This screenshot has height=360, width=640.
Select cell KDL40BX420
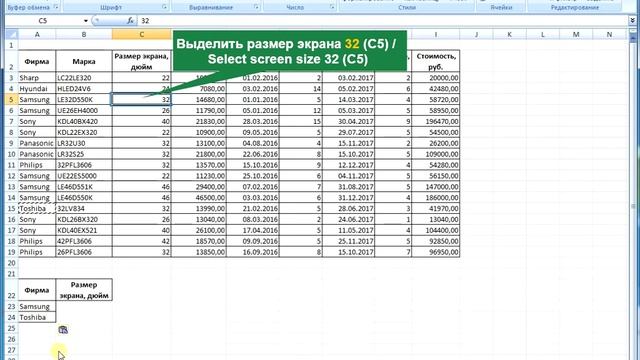pyautogui.click(x=84, y=121)
